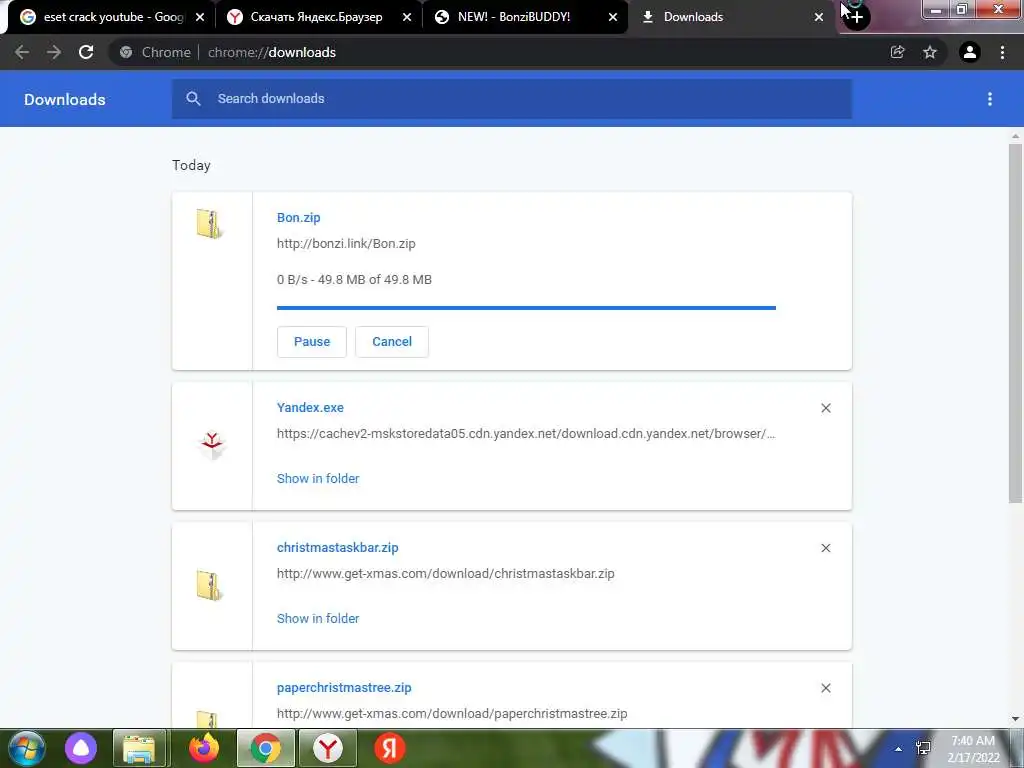1024x768 pixels.
Task: Open the Downloads page more actions menu
Action: click(x=990, y=99)
